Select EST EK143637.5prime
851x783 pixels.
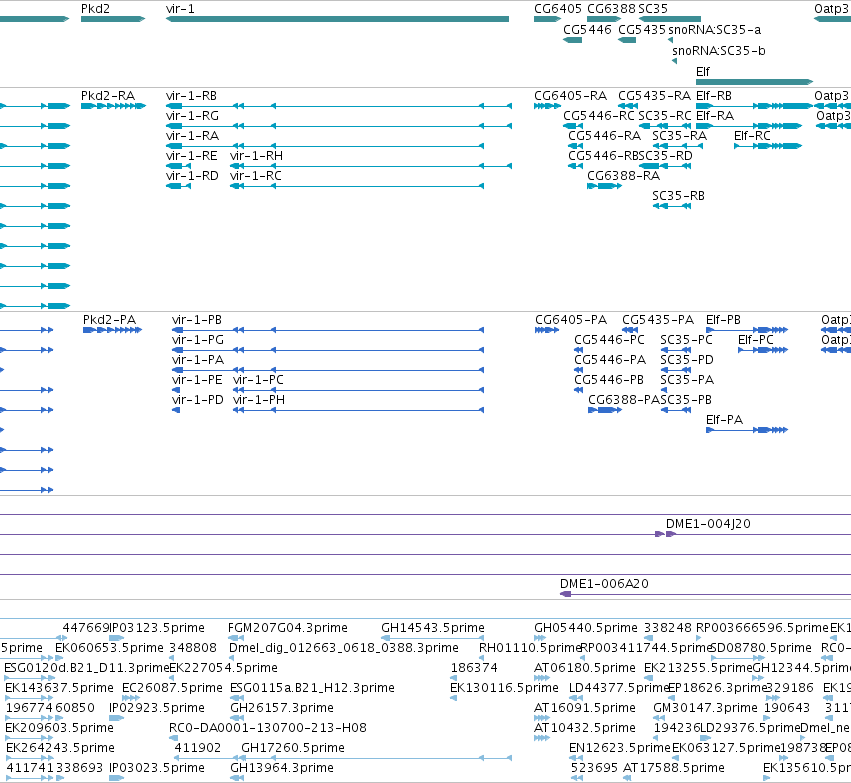point(60,688)
